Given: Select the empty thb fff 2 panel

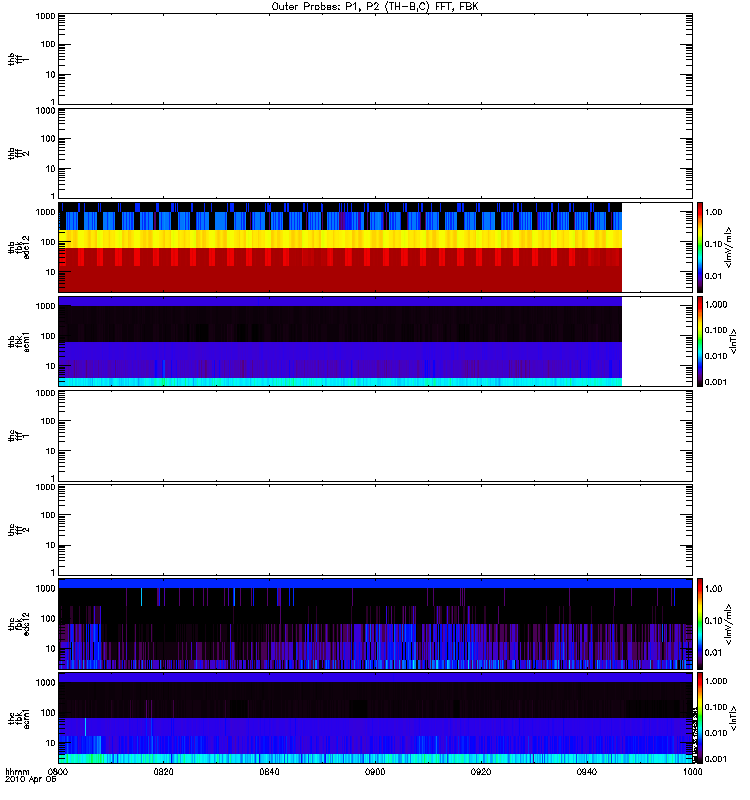Looking at the screenshot, I should tap(375, 153).
